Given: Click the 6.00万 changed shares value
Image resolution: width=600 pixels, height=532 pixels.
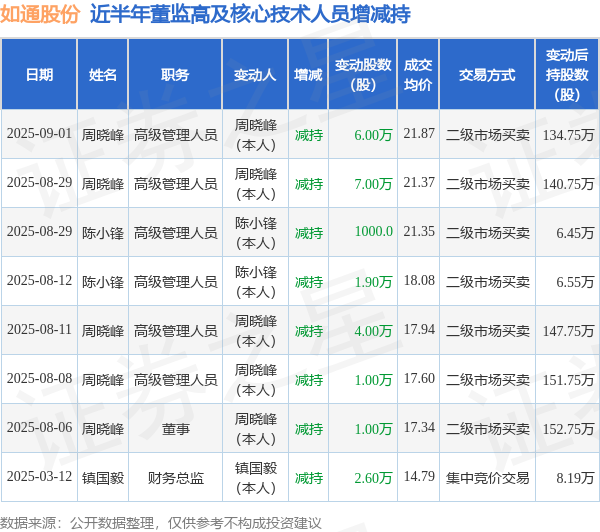Looking at the screenshot, I should click(373, 135).
